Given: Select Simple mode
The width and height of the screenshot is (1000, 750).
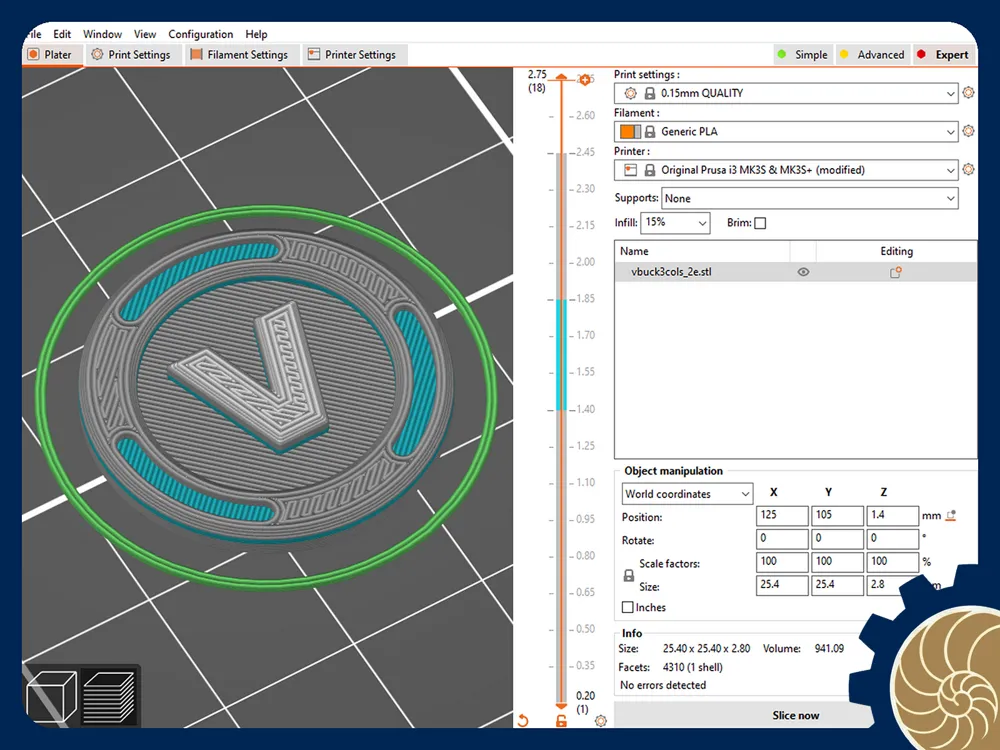Looking at the screenshot, I should [x=802, y=55].
